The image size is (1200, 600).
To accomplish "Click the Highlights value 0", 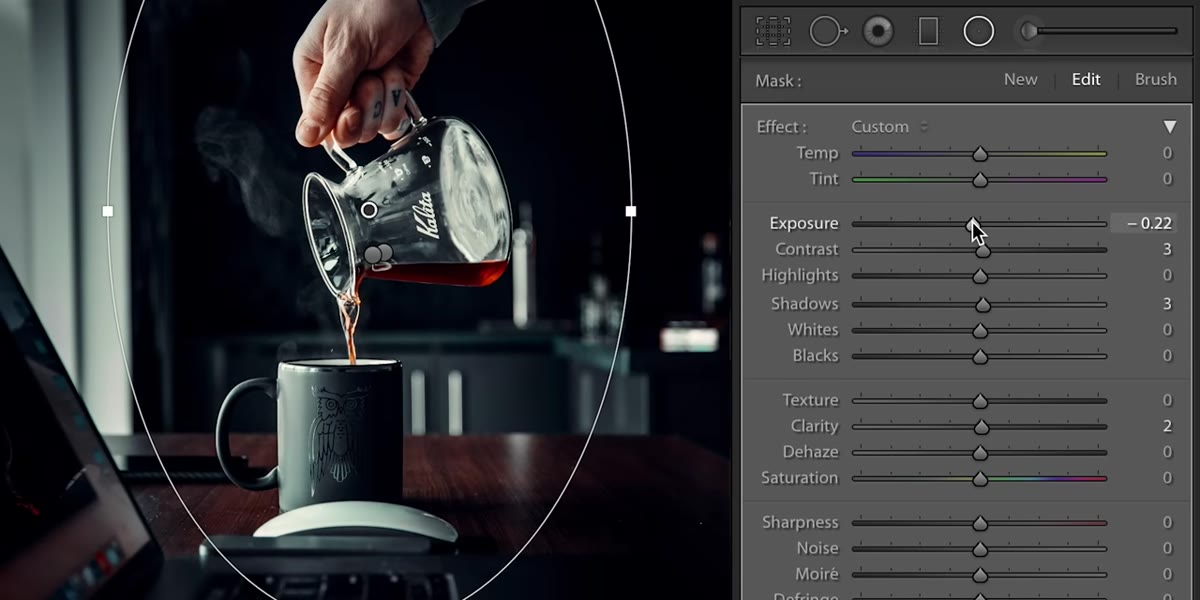I will pyautogui.click(x=1166, y=276).
